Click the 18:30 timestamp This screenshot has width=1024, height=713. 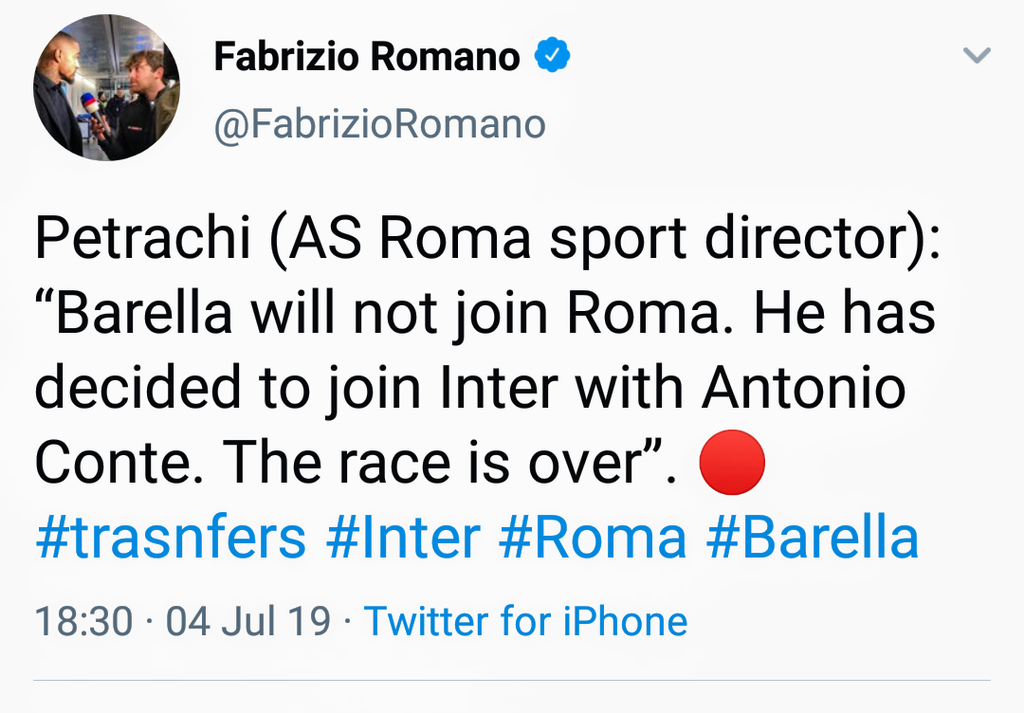click(x=84, y=620)
